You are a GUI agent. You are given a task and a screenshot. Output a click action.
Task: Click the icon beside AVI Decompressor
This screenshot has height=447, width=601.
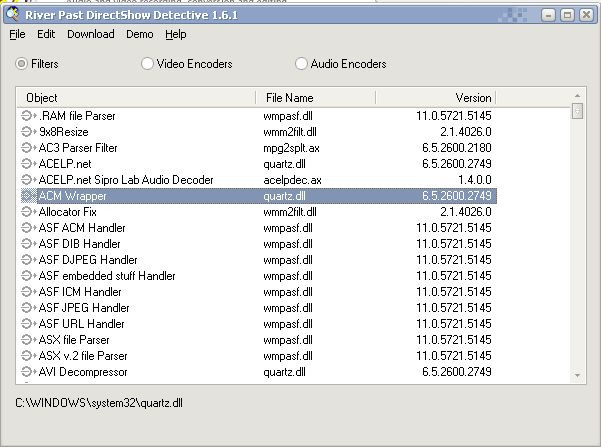pyautogui.click(x=29, y=372)
